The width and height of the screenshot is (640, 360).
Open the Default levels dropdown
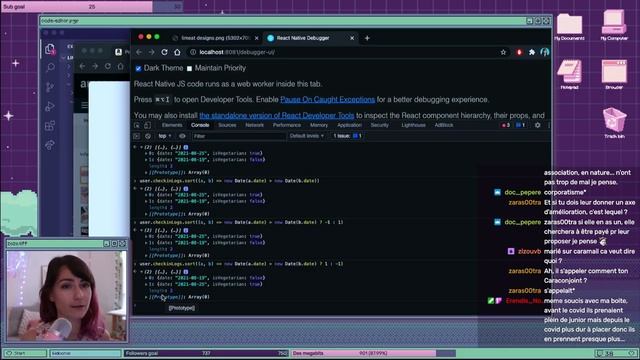click(x=307, y=136)
